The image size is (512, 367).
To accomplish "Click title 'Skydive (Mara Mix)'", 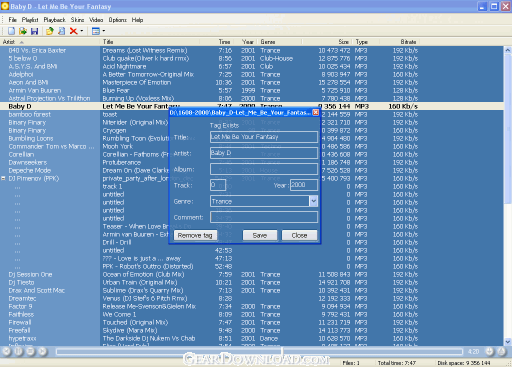I will 130,331.
